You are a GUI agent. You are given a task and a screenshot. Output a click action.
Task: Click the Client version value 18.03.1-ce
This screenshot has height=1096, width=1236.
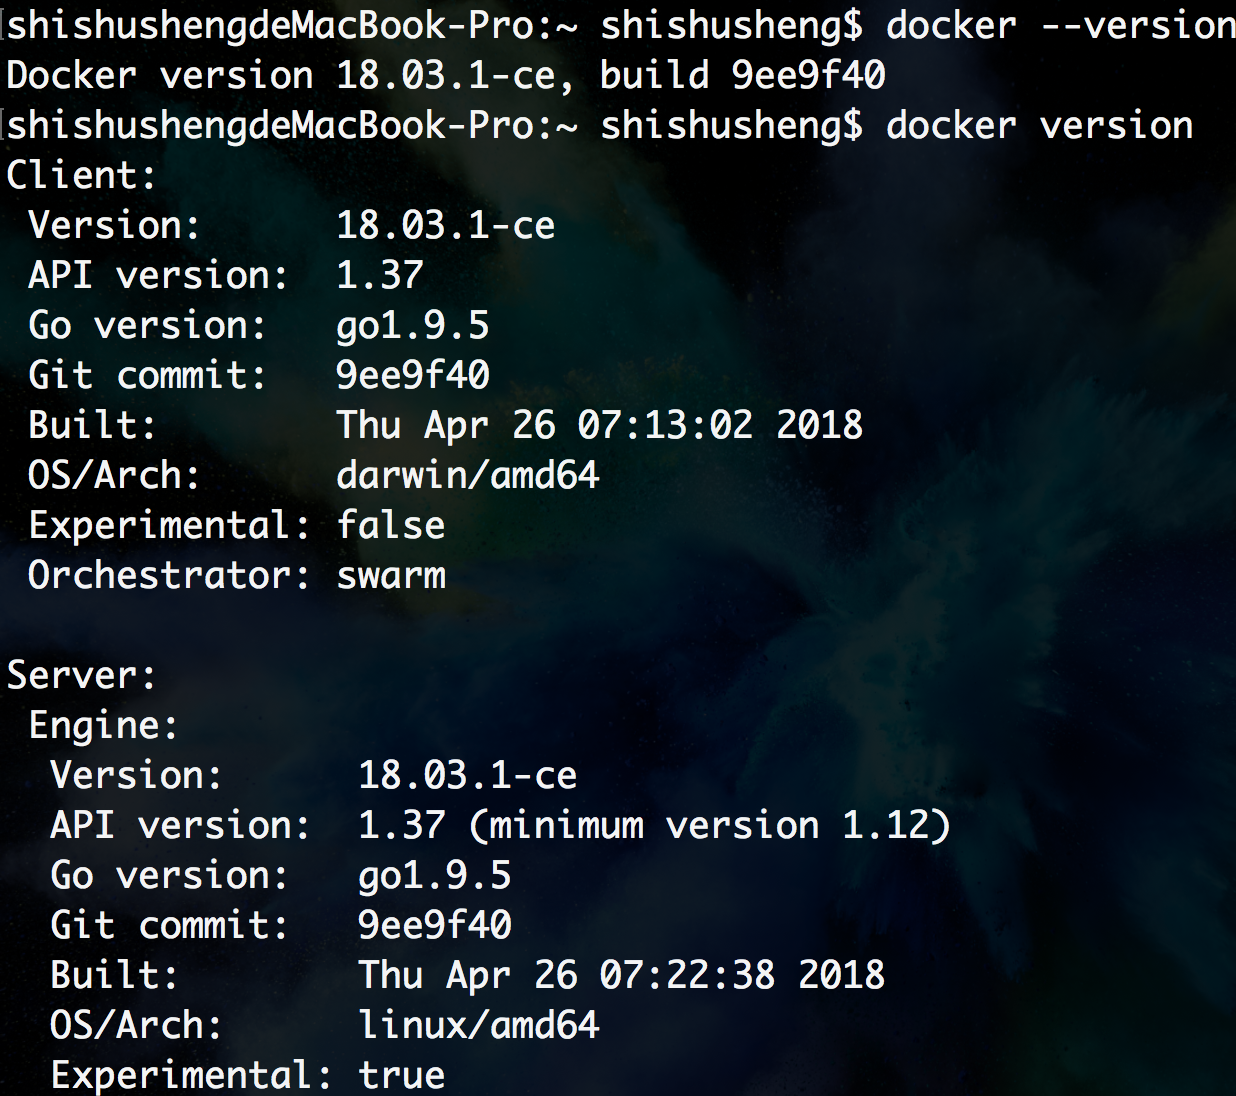(445, 225)
